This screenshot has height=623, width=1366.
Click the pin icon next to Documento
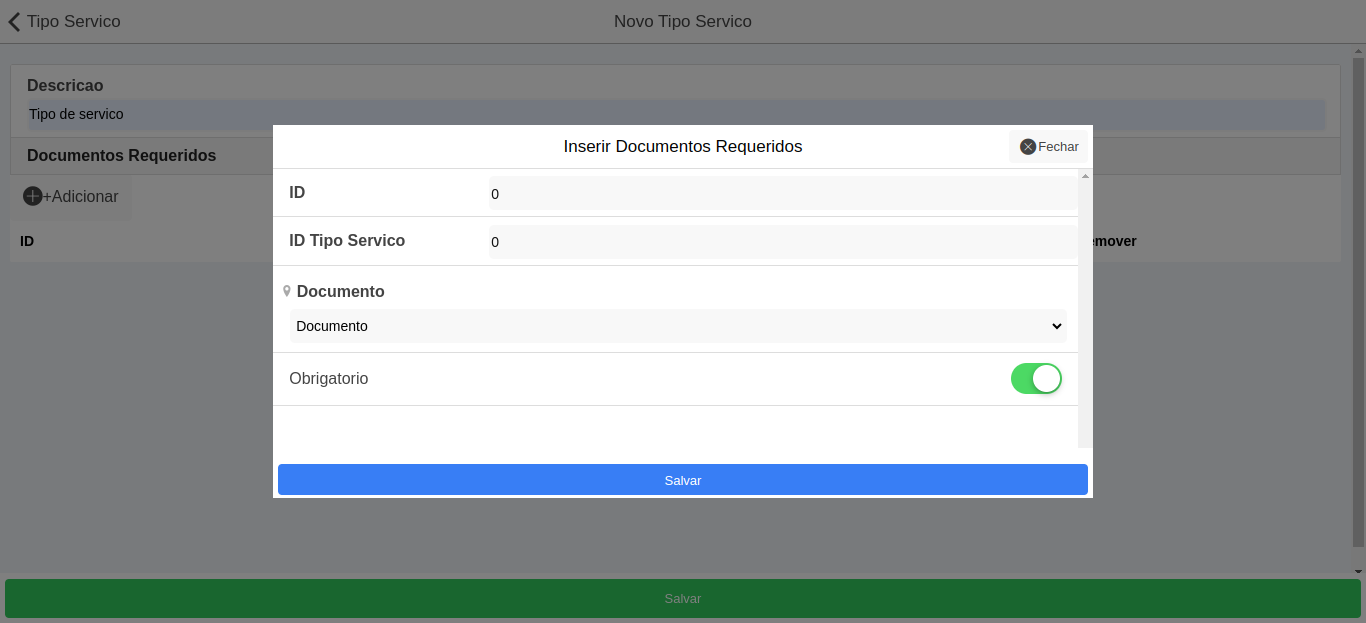point(287,291)
